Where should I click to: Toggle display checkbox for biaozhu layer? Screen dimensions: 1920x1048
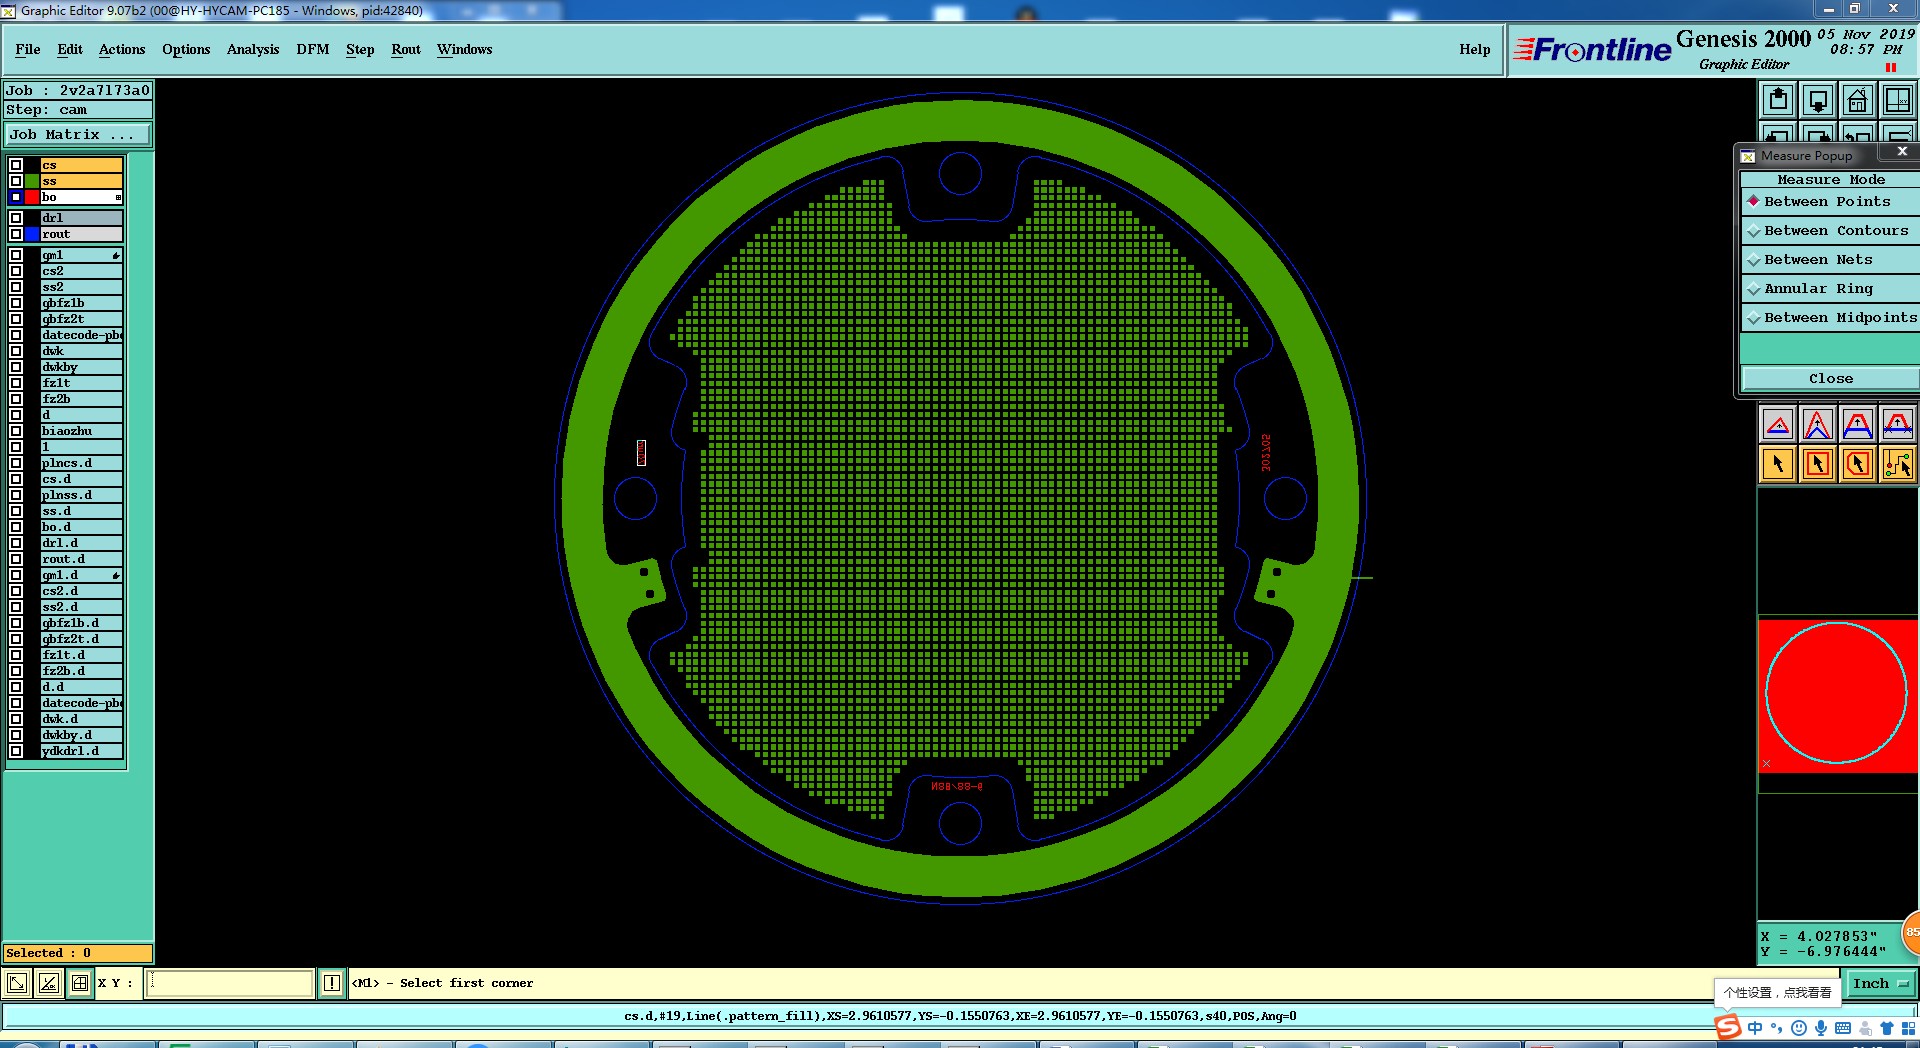click(16, 431)
